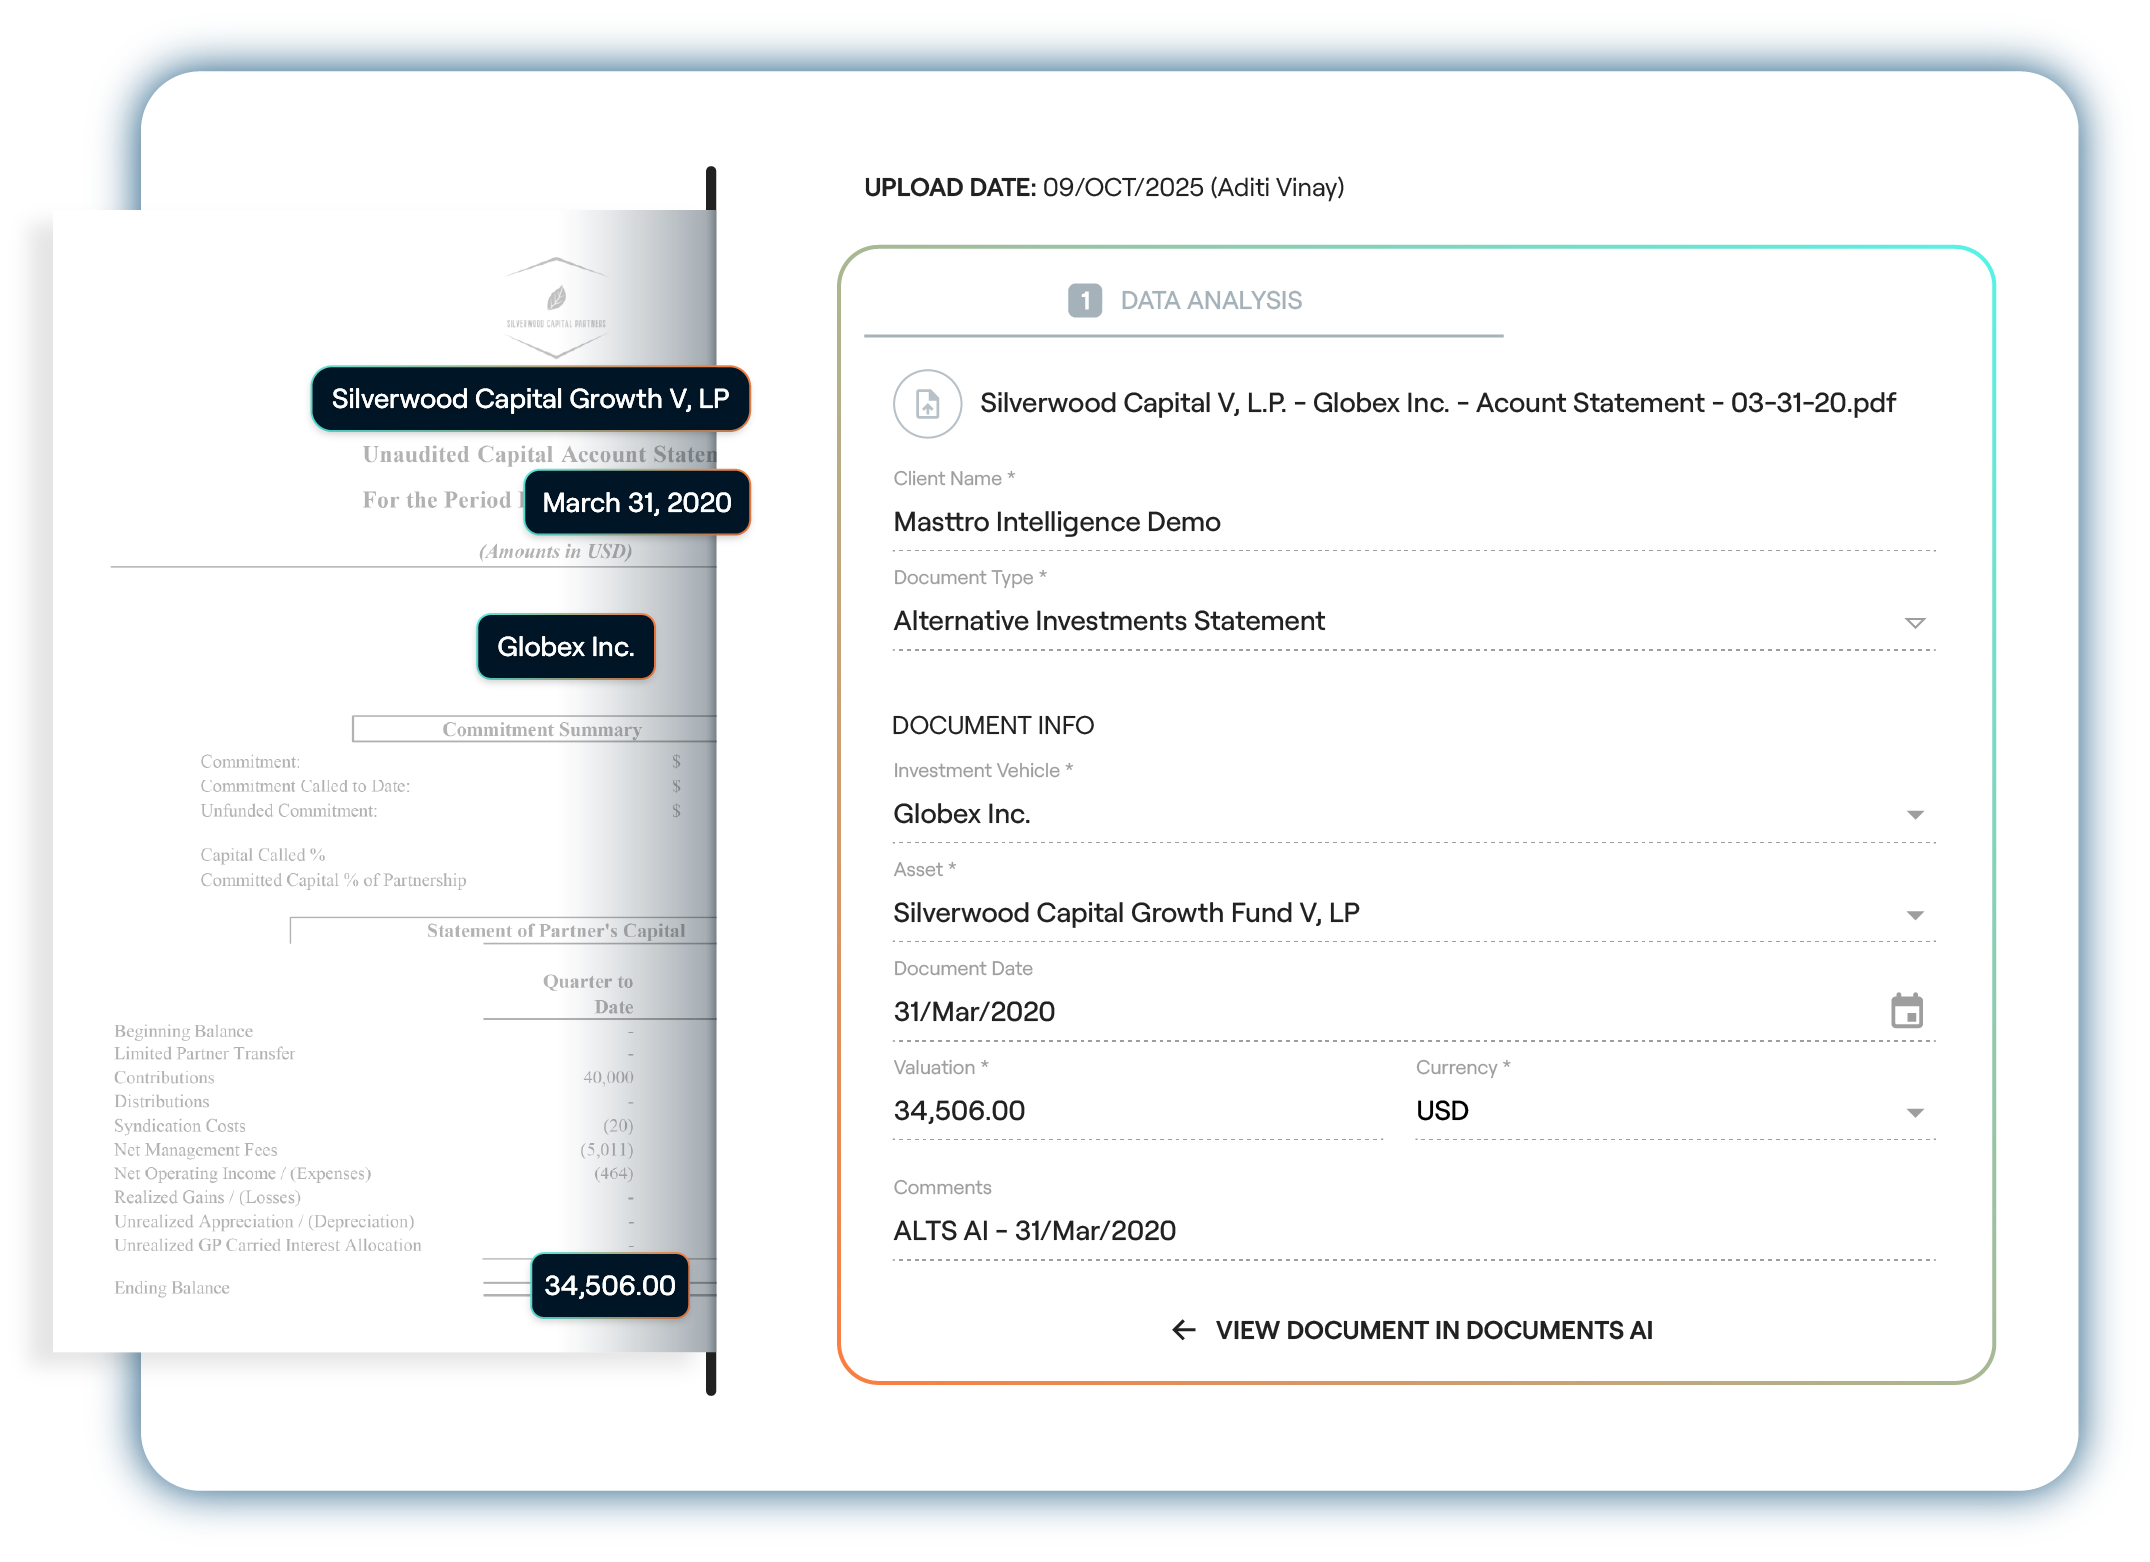This screenshot has height=1562, width=2150.
Task: Open the calendar picker for Document Date
Action: 1908,1011
